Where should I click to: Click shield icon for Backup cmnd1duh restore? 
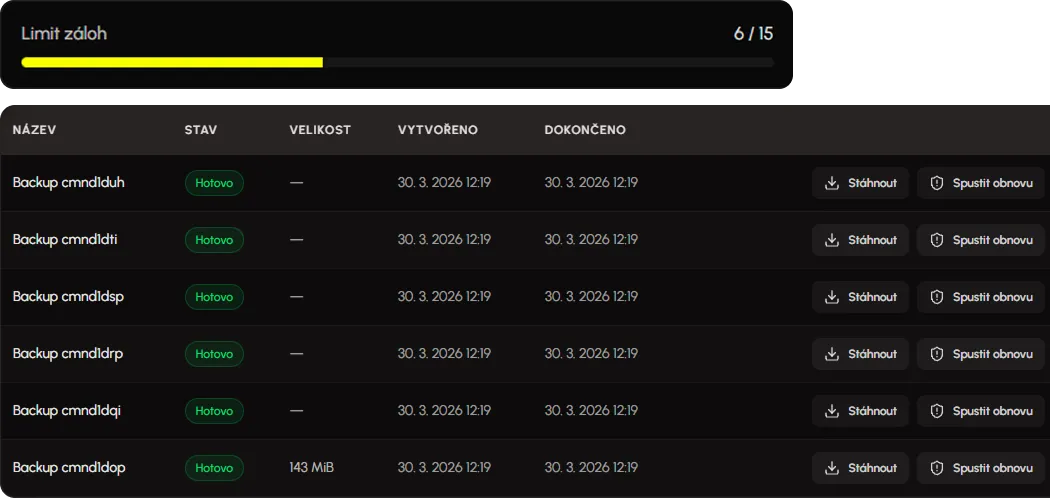pyautogui.click(x=937, y=183)
